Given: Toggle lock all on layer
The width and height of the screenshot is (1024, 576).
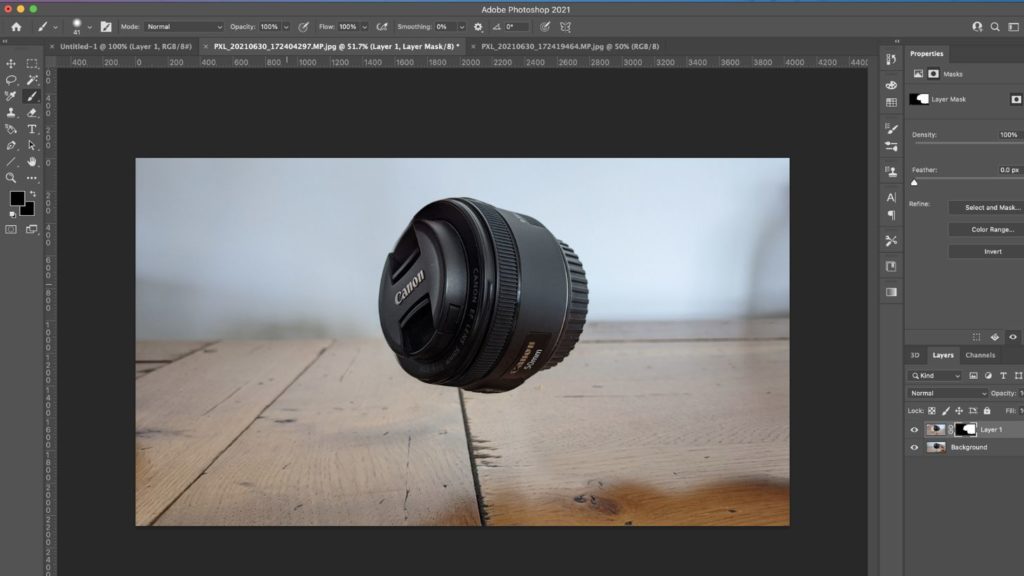Looking at the screenshot, I should click(987, 411).
